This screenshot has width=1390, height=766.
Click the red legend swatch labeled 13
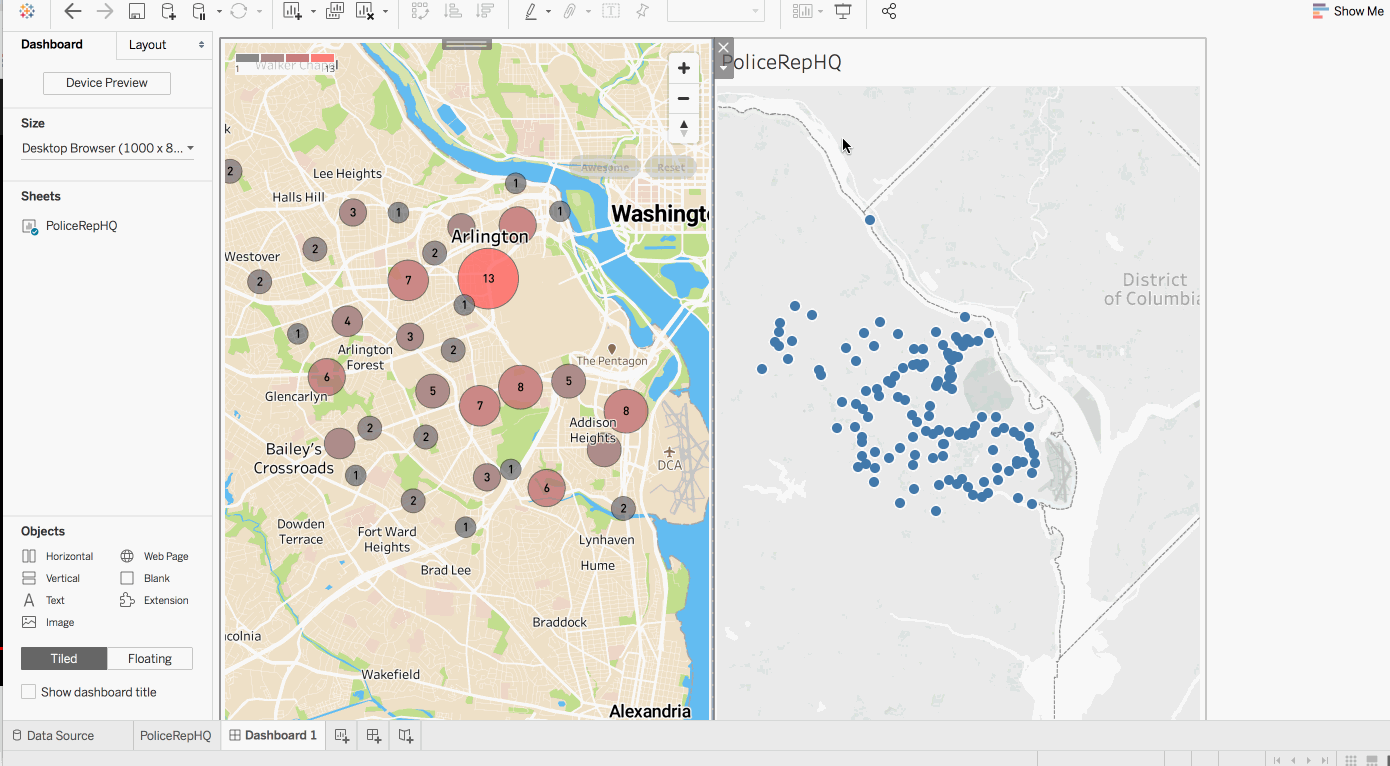pos(322,59)
